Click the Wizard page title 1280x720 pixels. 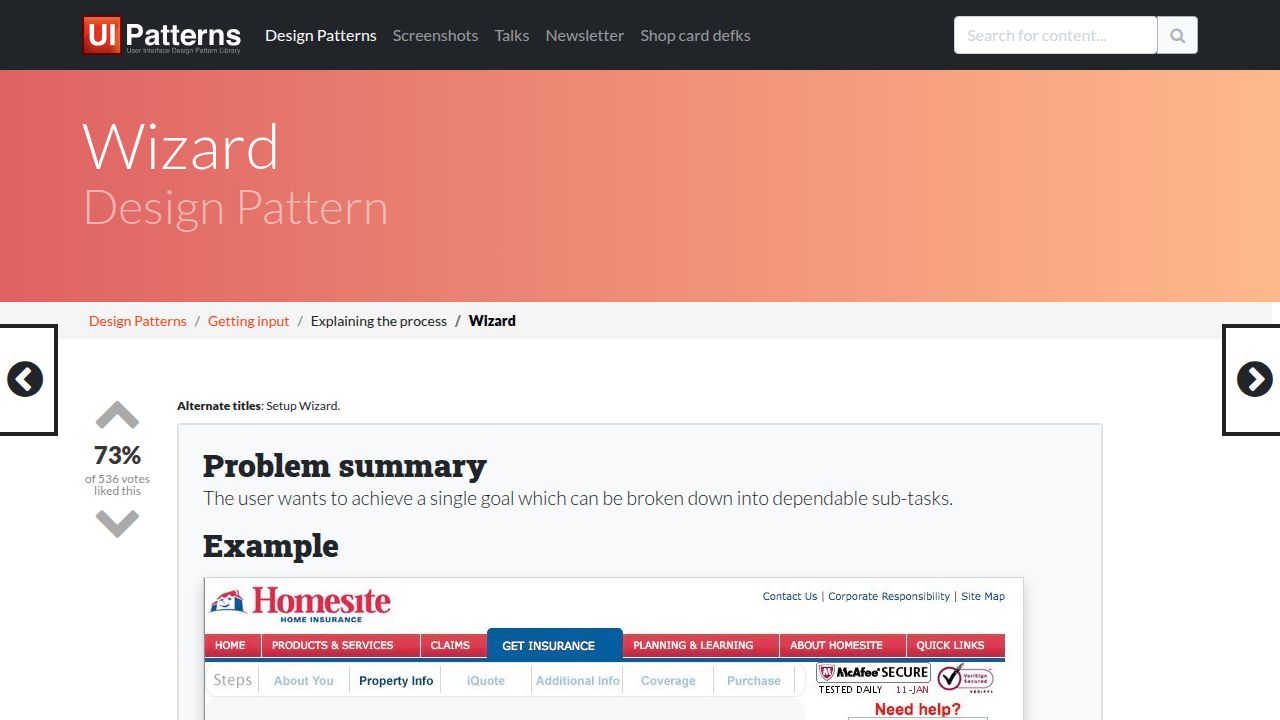pyautogui.click(x=181, y=146)
